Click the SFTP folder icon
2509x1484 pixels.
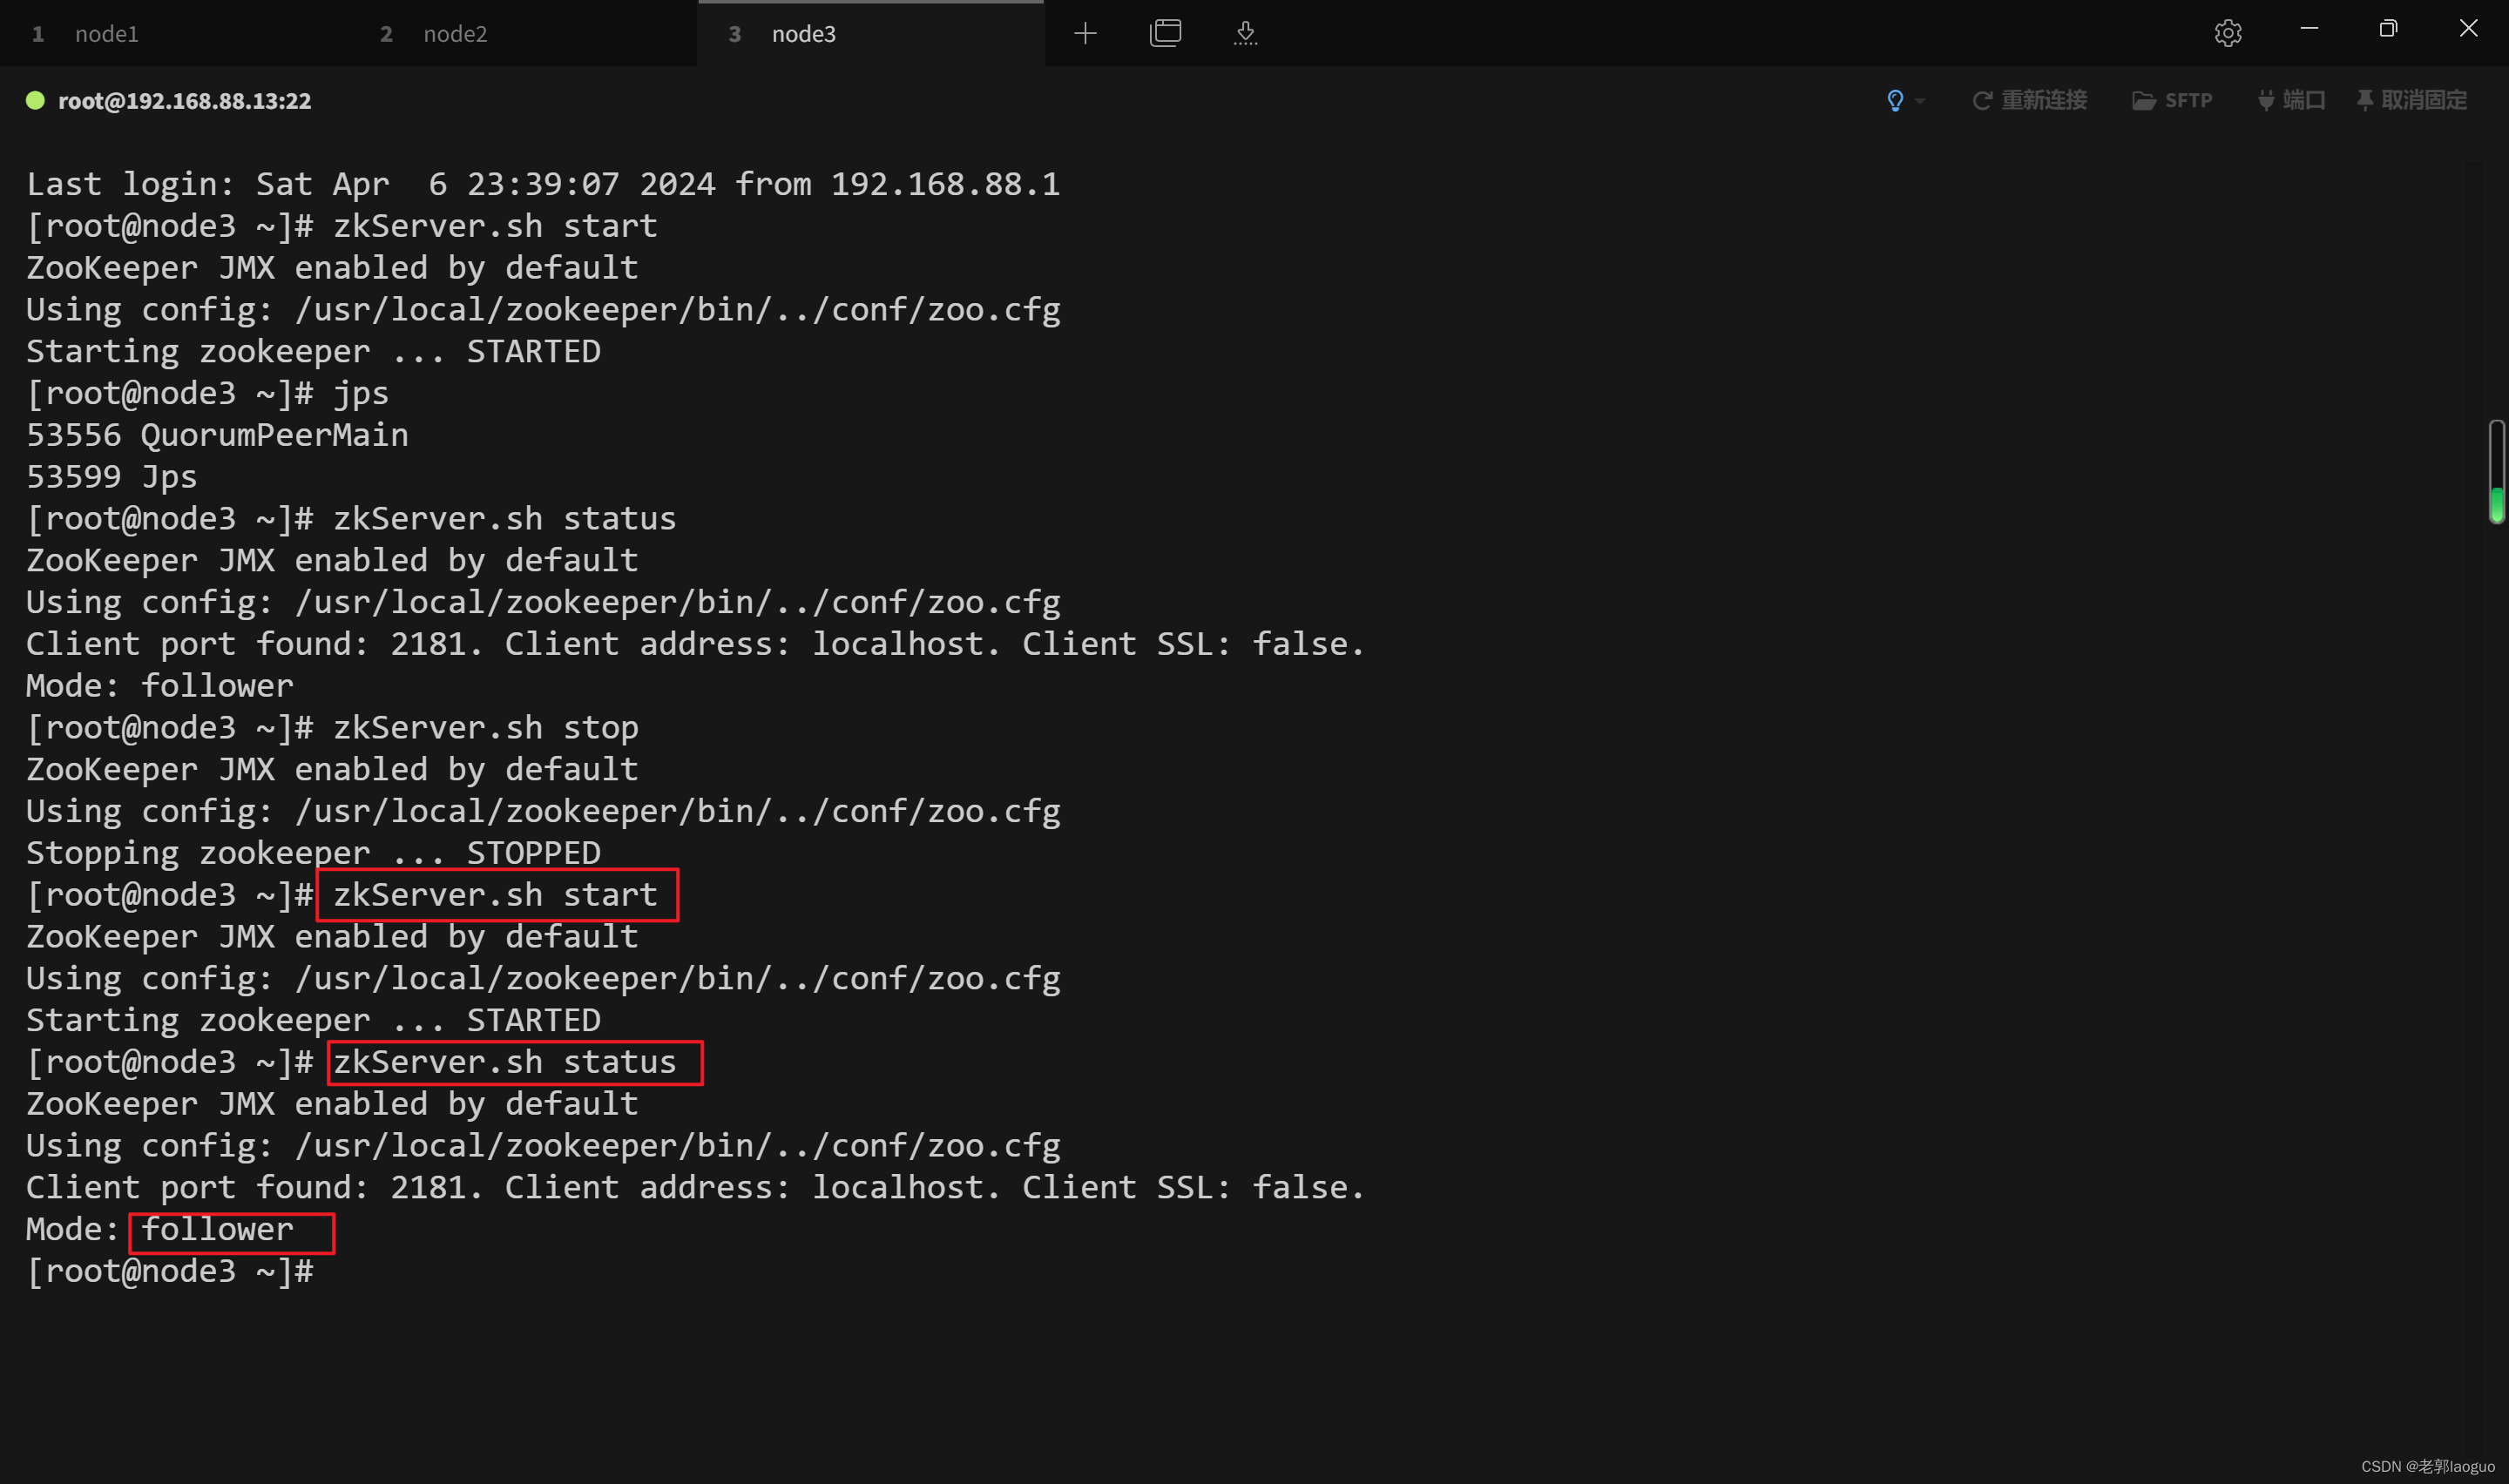[x=2143, y=100]
